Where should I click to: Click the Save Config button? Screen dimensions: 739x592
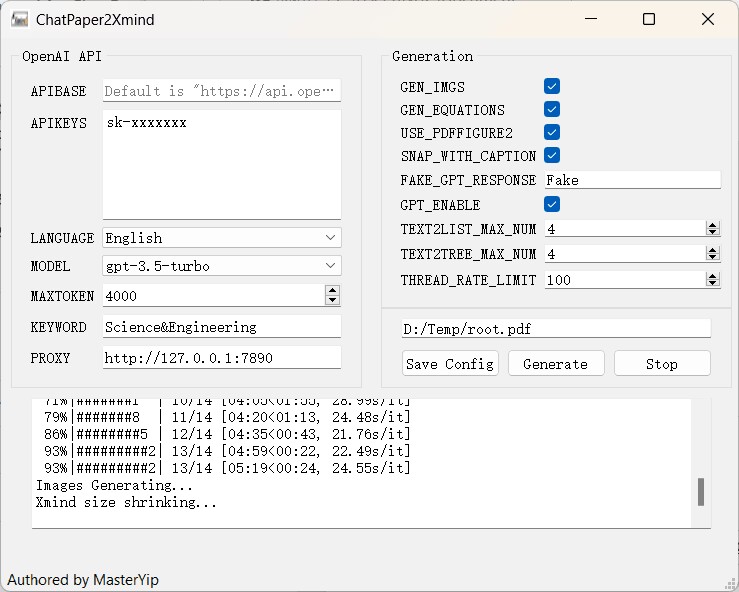pos(450,364)
